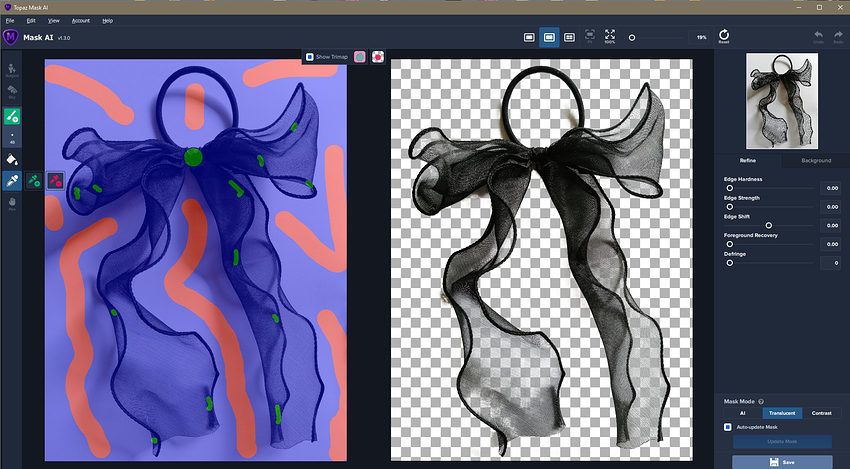Open the Account menu
The height and width of the screenshot is (469, 850).
point(80,20)
